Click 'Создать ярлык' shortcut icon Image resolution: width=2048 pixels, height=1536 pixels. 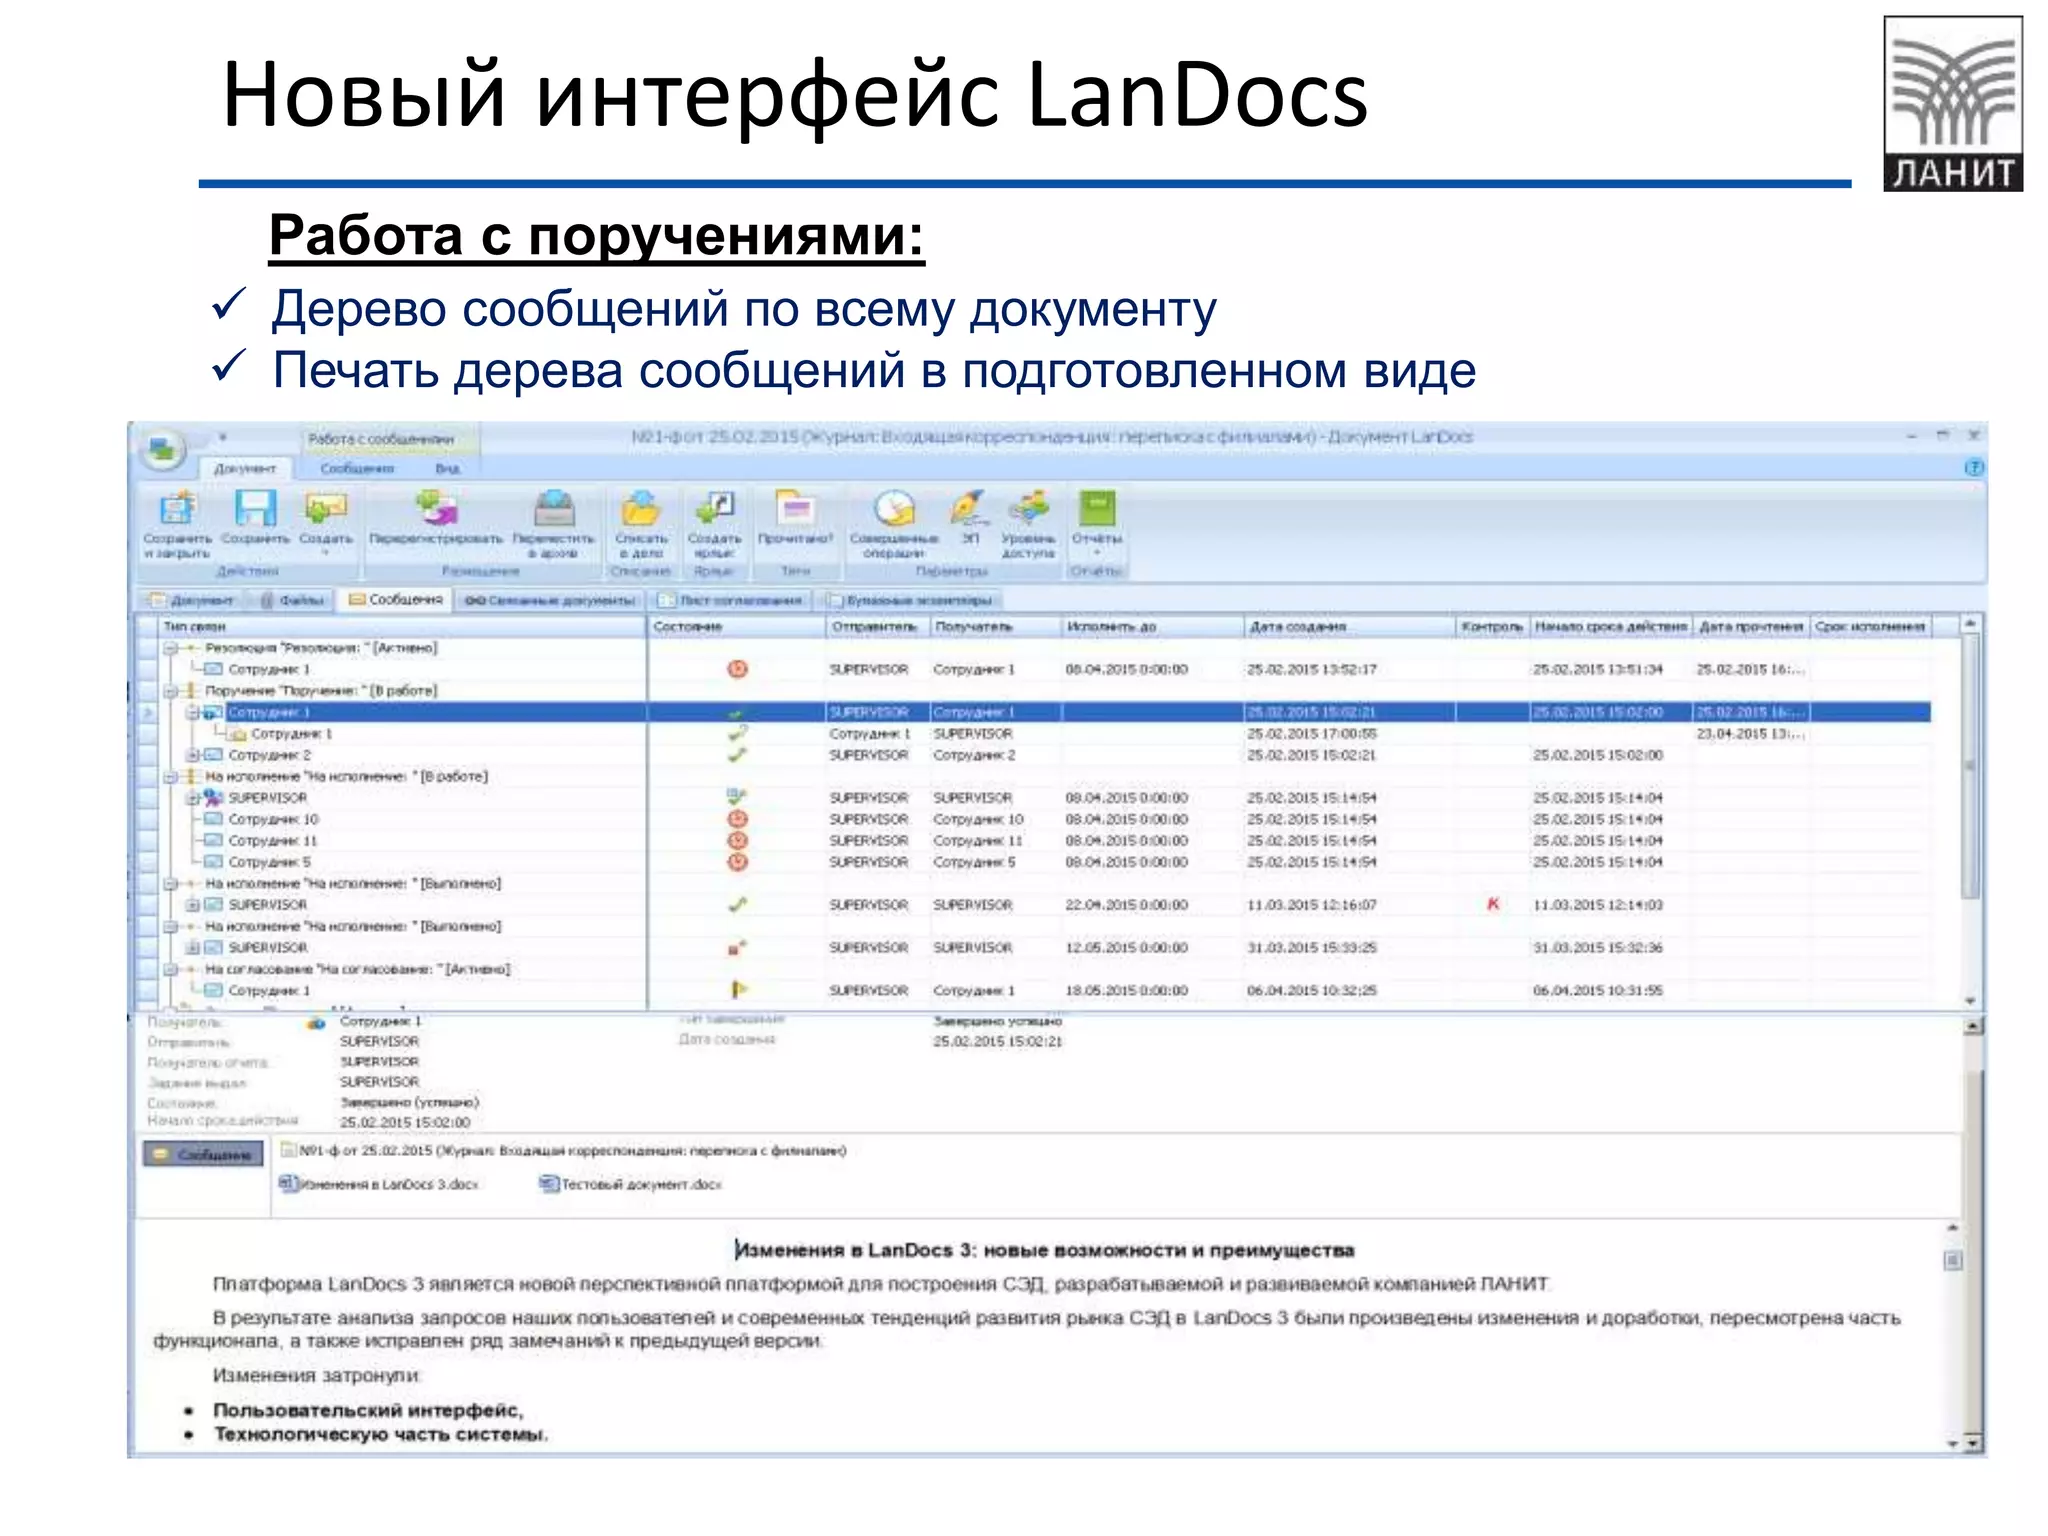[714, 523]
